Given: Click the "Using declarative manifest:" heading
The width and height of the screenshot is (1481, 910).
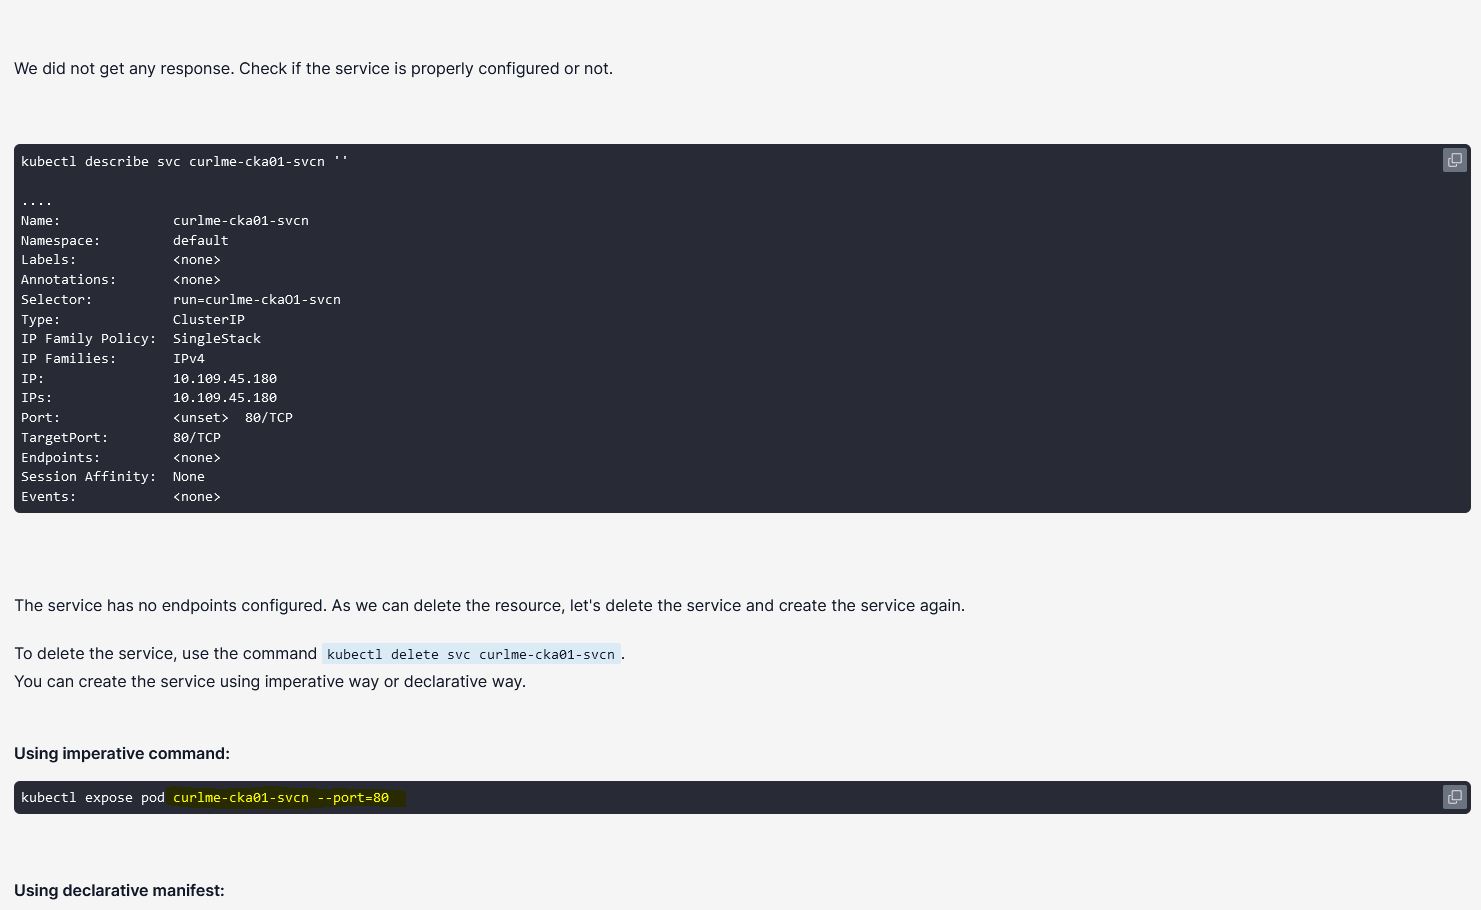Looking at the screenshot, I should [x=119, y=890].
